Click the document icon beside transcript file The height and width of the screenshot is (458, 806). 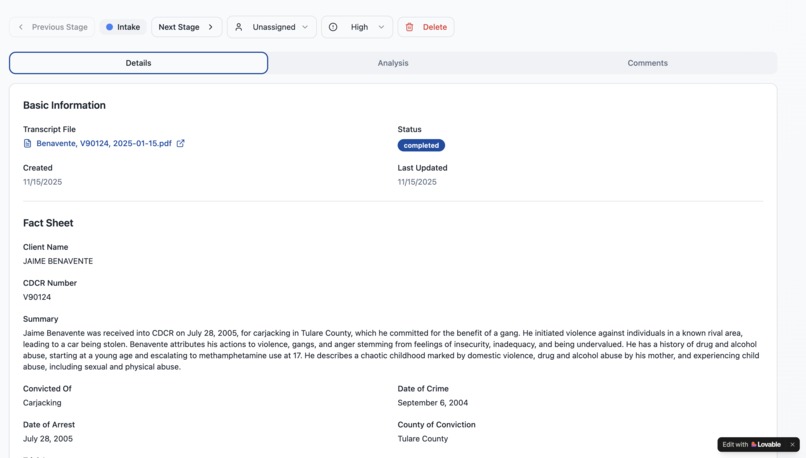(x=27, y=143)
